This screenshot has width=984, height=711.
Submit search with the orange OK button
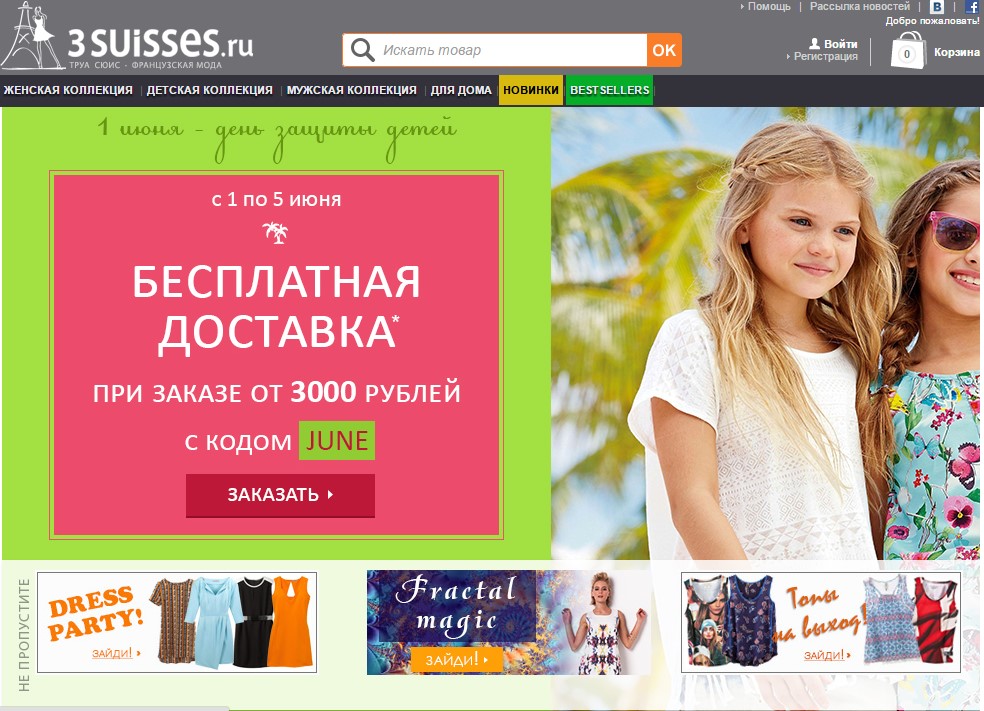tap(664, 50)
